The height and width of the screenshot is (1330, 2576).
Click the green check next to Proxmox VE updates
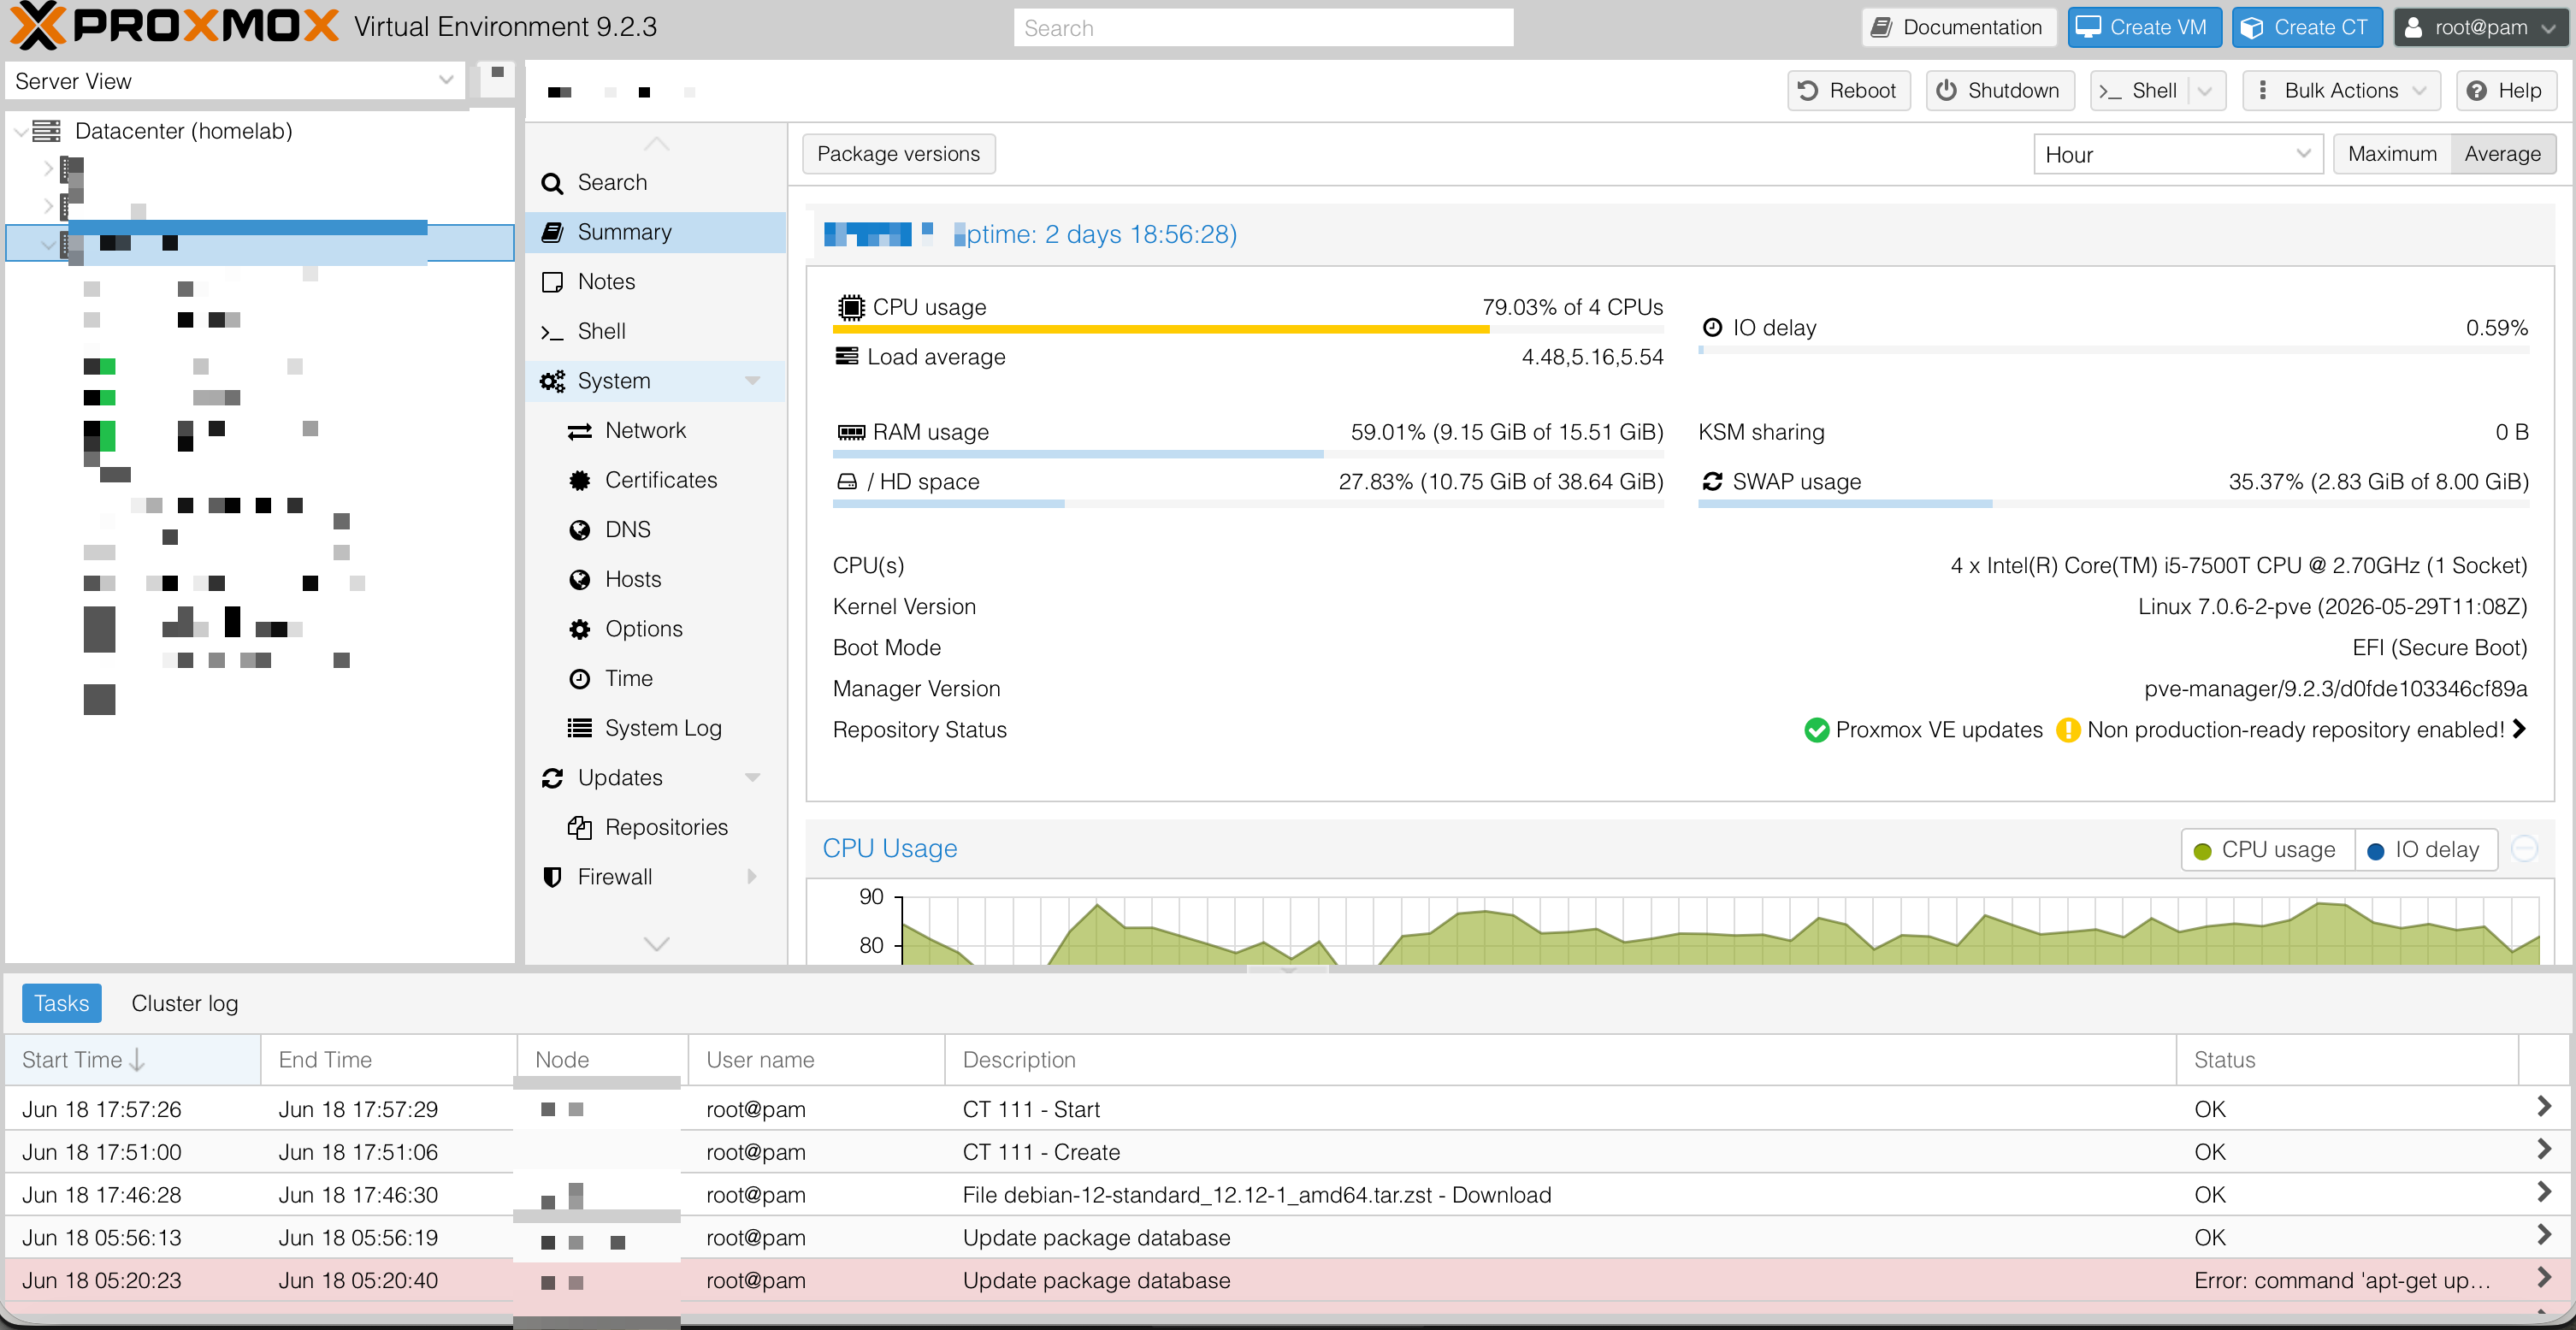pos(1816,730)
